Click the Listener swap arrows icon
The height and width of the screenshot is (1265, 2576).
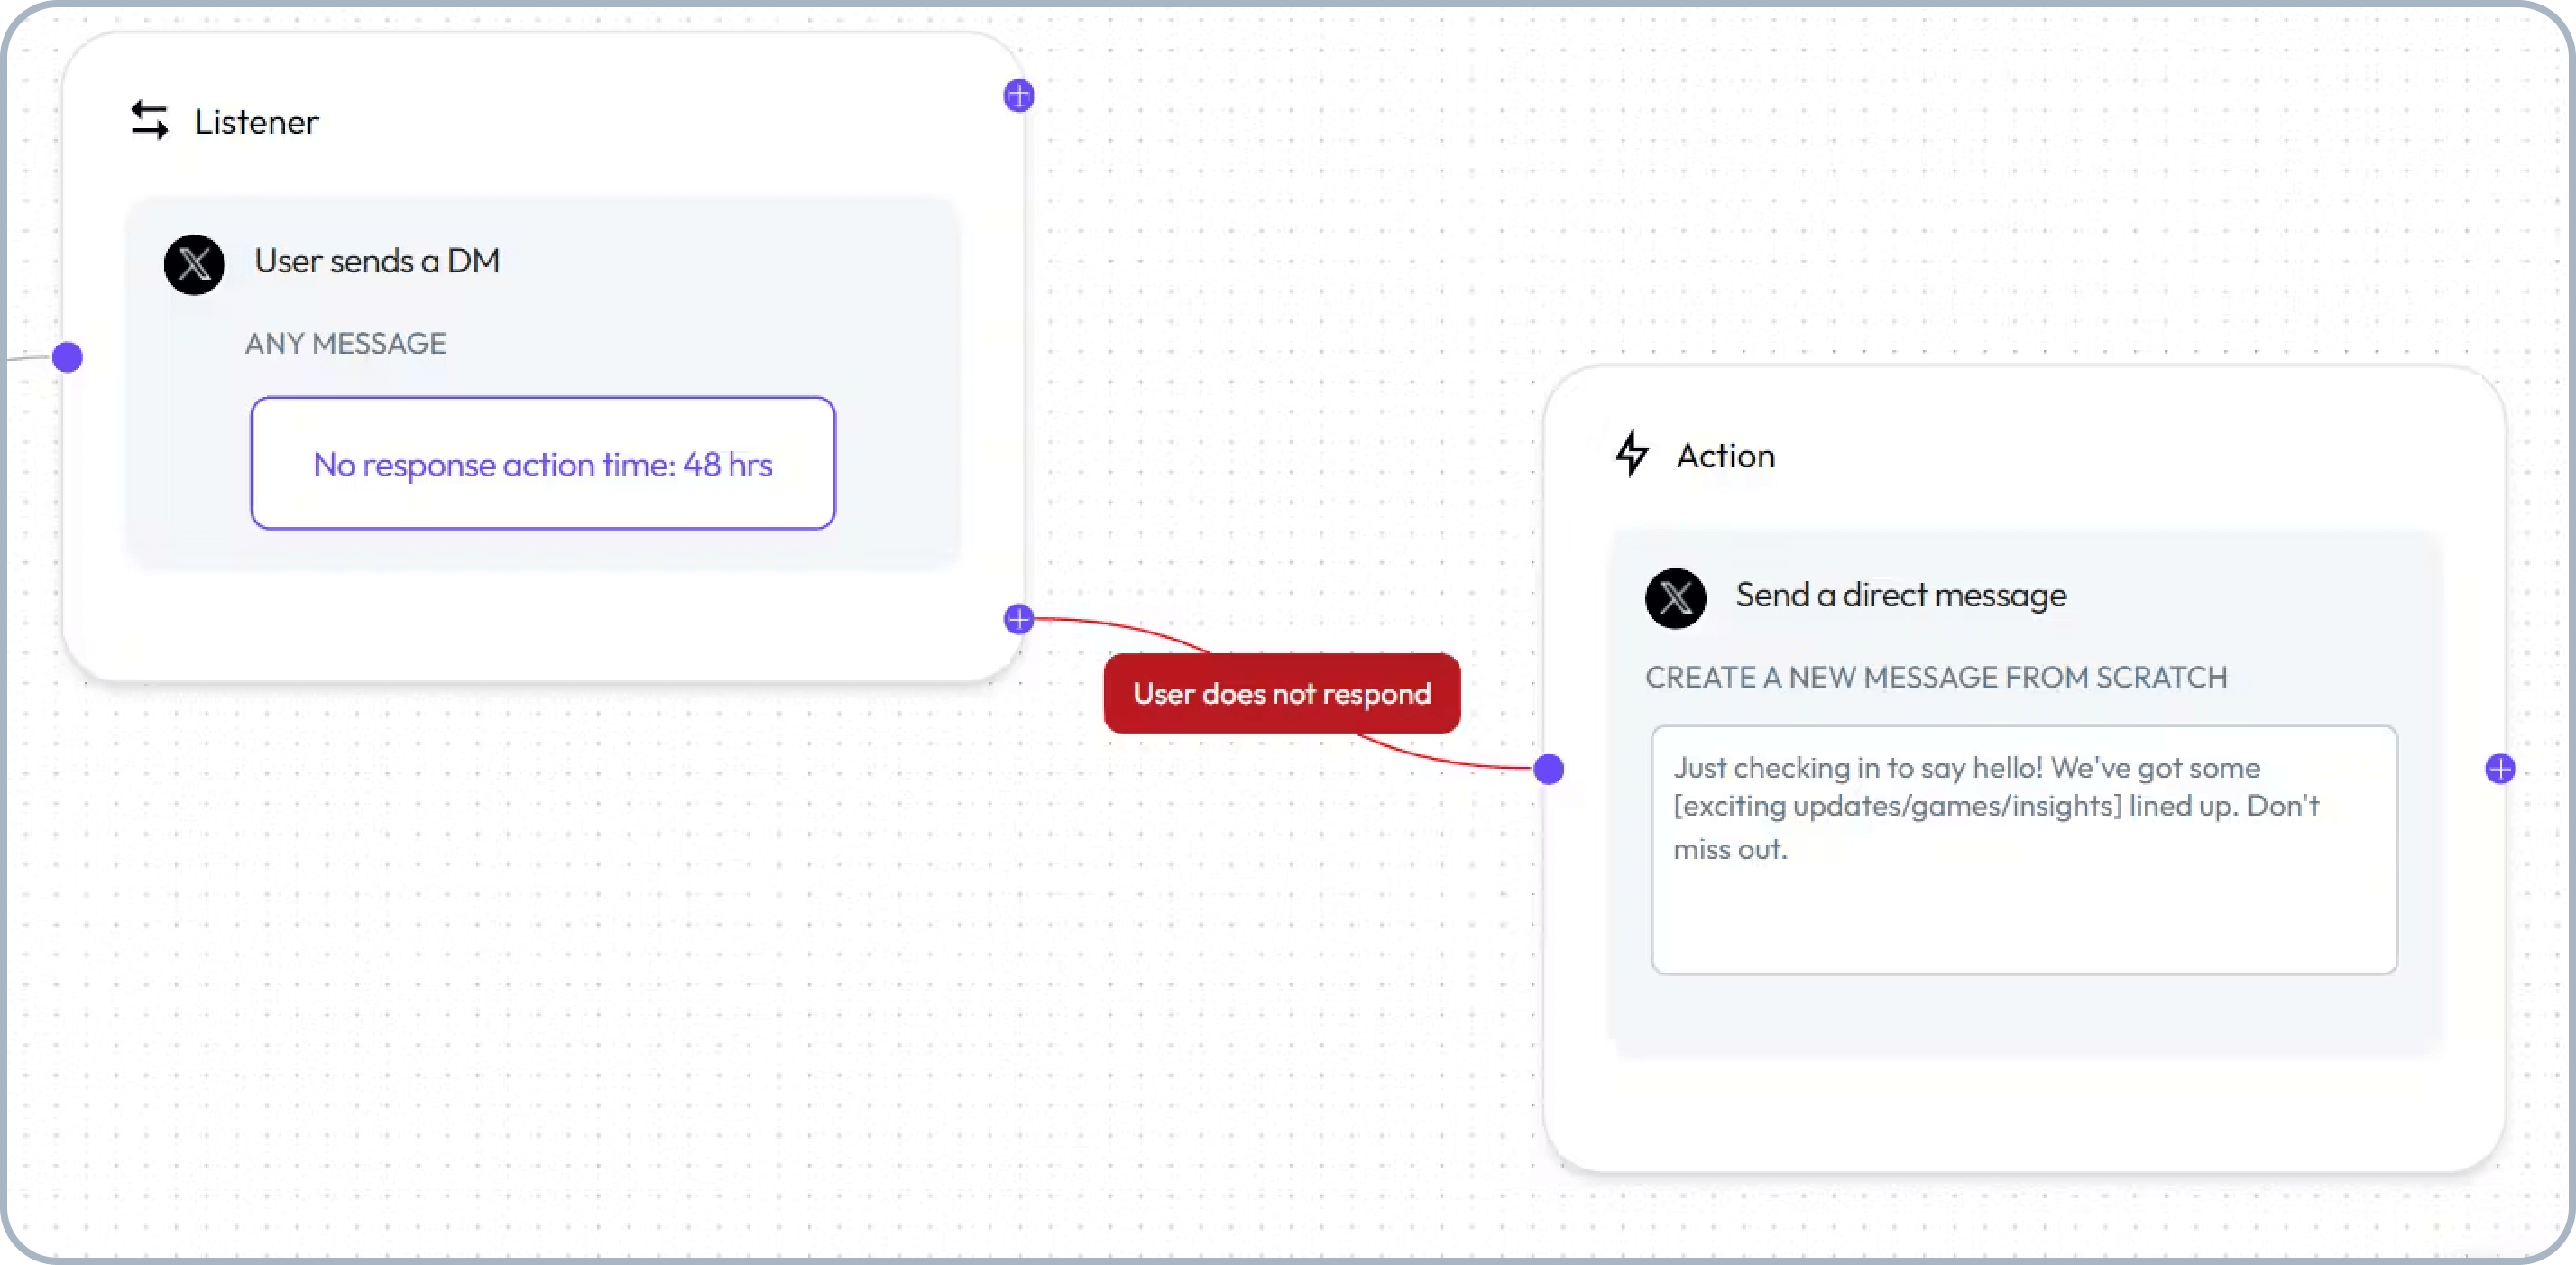150,120
